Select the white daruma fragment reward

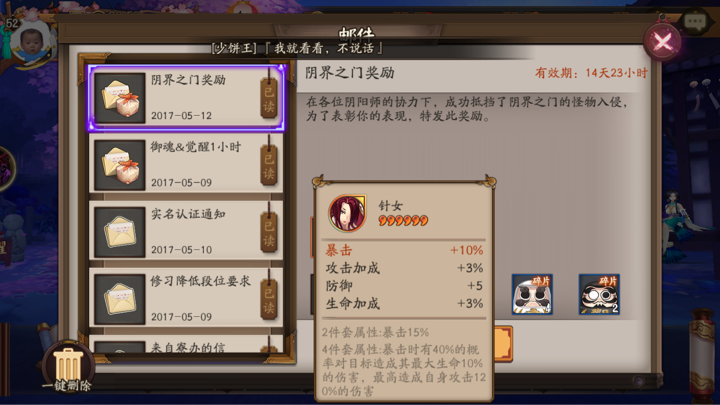[532, 294]
